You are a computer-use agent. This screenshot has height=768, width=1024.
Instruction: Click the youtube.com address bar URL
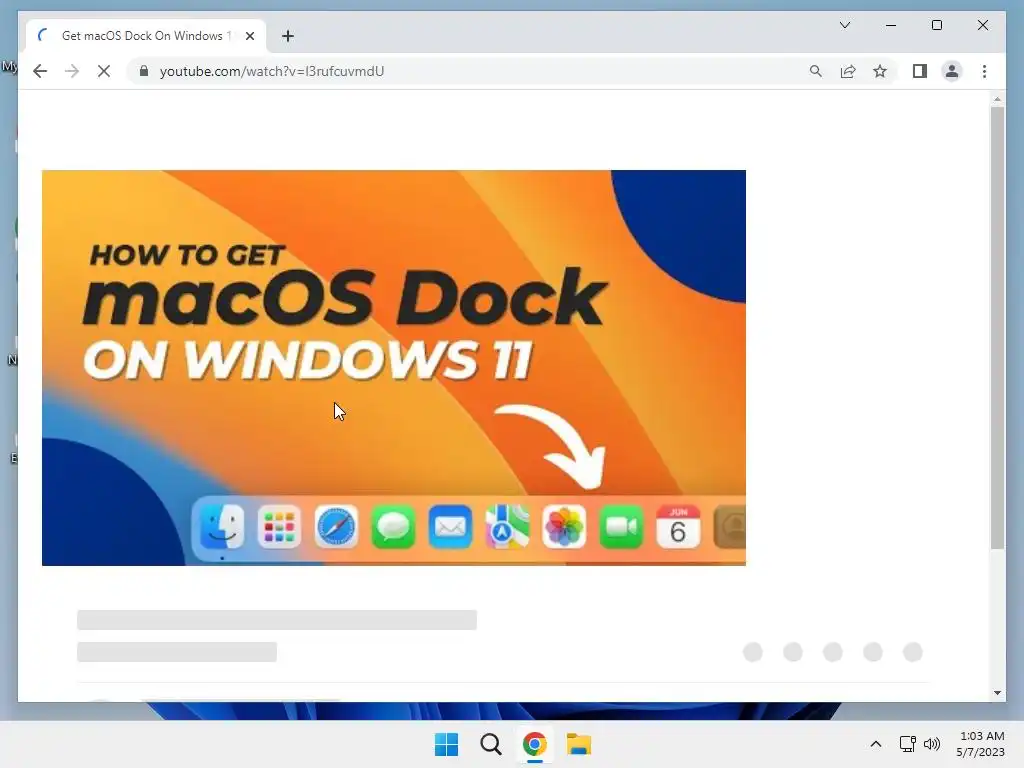272,71
